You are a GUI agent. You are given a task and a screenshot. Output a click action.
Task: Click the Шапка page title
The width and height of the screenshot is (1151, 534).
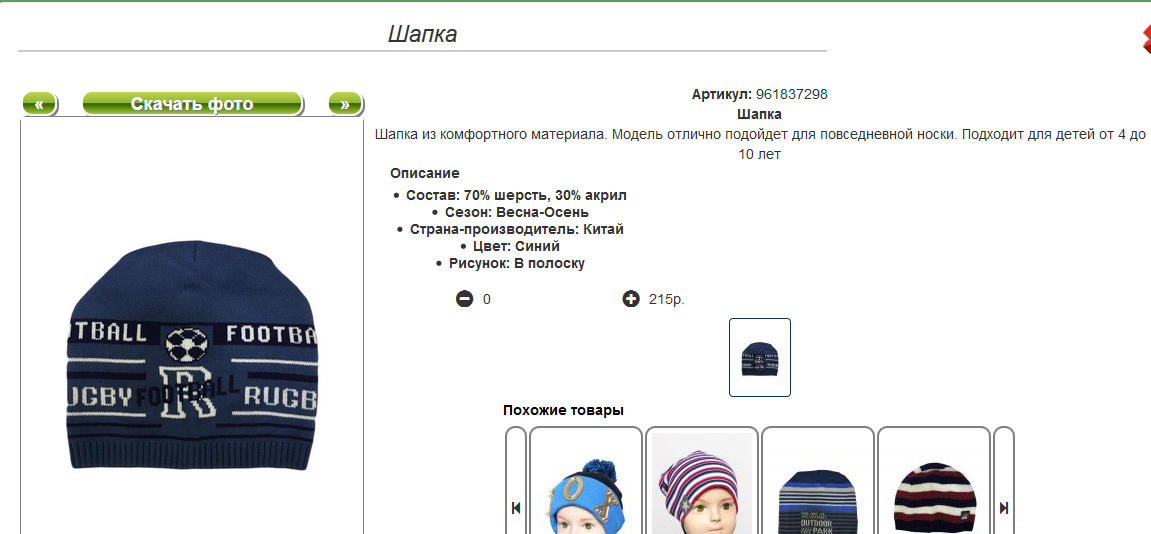(422, 34)
